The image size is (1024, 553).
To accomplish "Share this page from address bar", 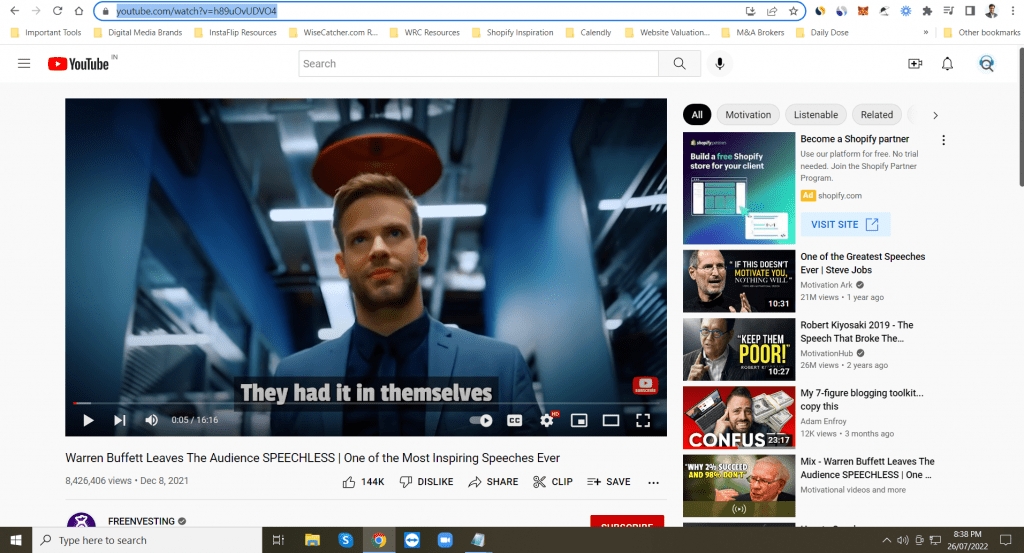I will [772, 11].
